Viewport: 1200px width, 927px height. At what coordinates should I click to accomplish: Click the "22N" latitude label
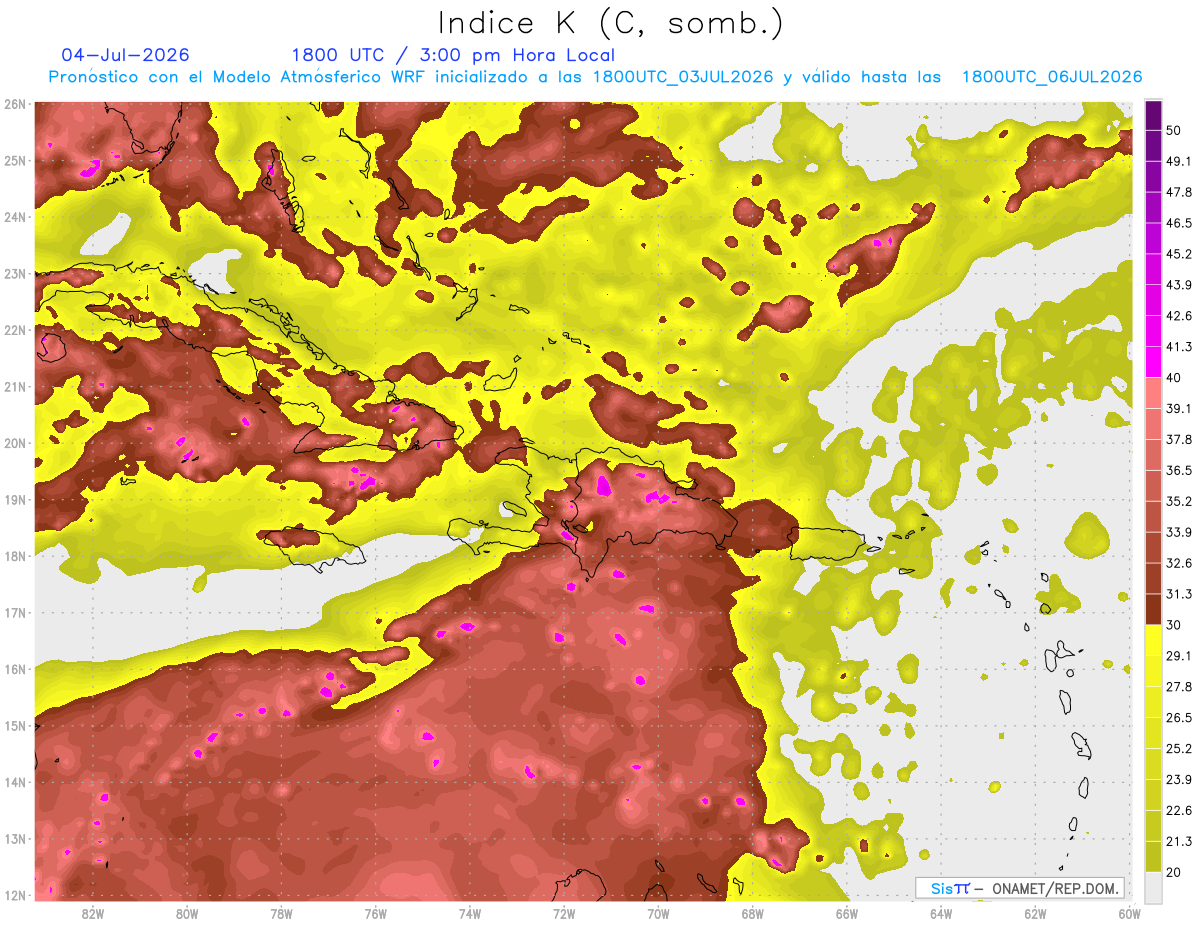14,330
